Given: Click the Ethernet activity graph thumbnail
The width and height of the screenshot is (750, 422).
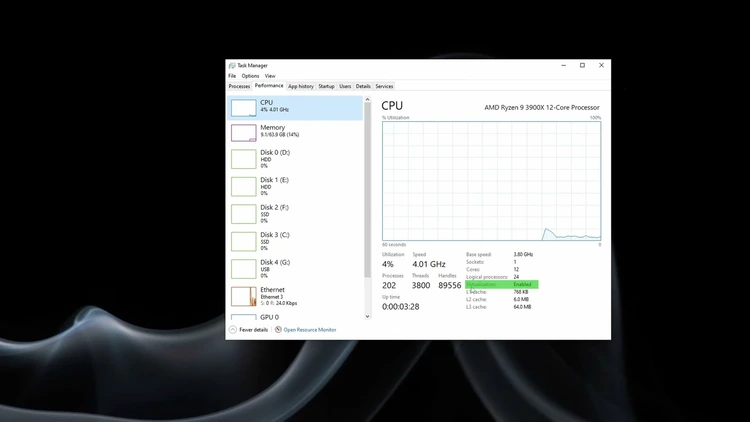Looking at the screenshot, I should [243, 297].
